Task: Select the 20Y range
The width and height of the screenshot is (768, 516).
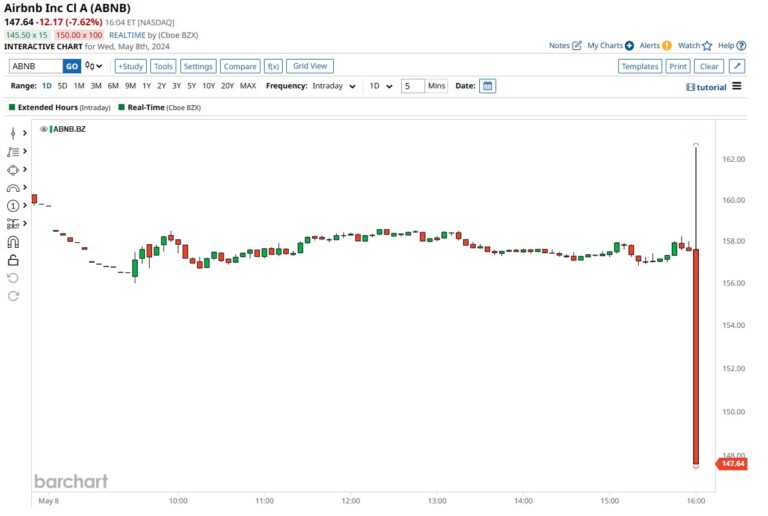Action: 227,86
